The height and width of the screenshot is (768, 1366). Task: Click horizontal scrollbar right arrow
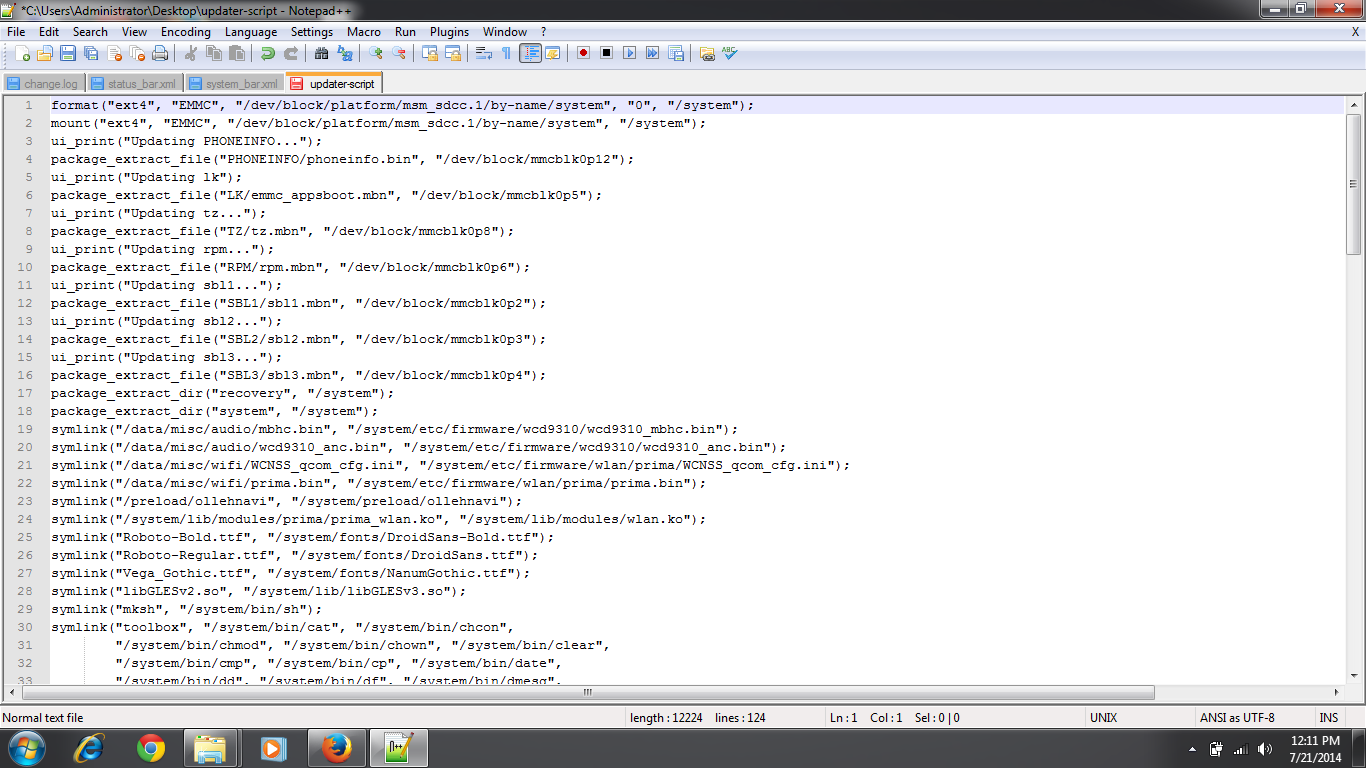[1337, 692]
